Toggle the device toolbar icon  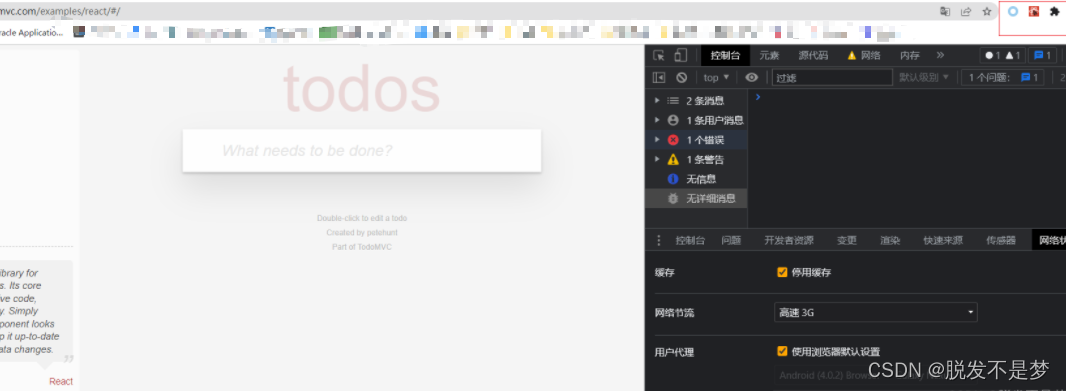(x=681, y=56)
